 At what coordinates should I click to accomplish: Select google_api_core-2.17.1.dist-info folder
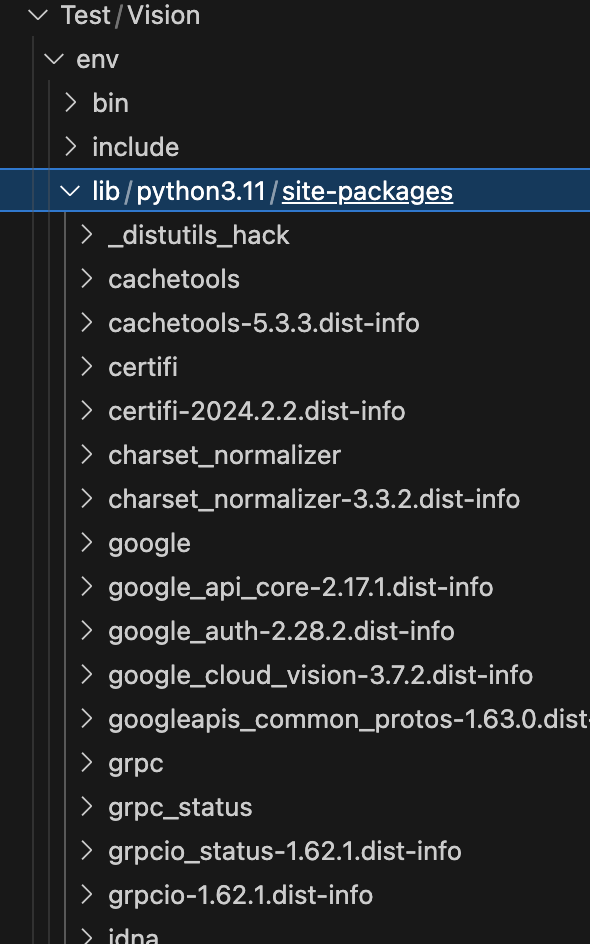point(300,586)
